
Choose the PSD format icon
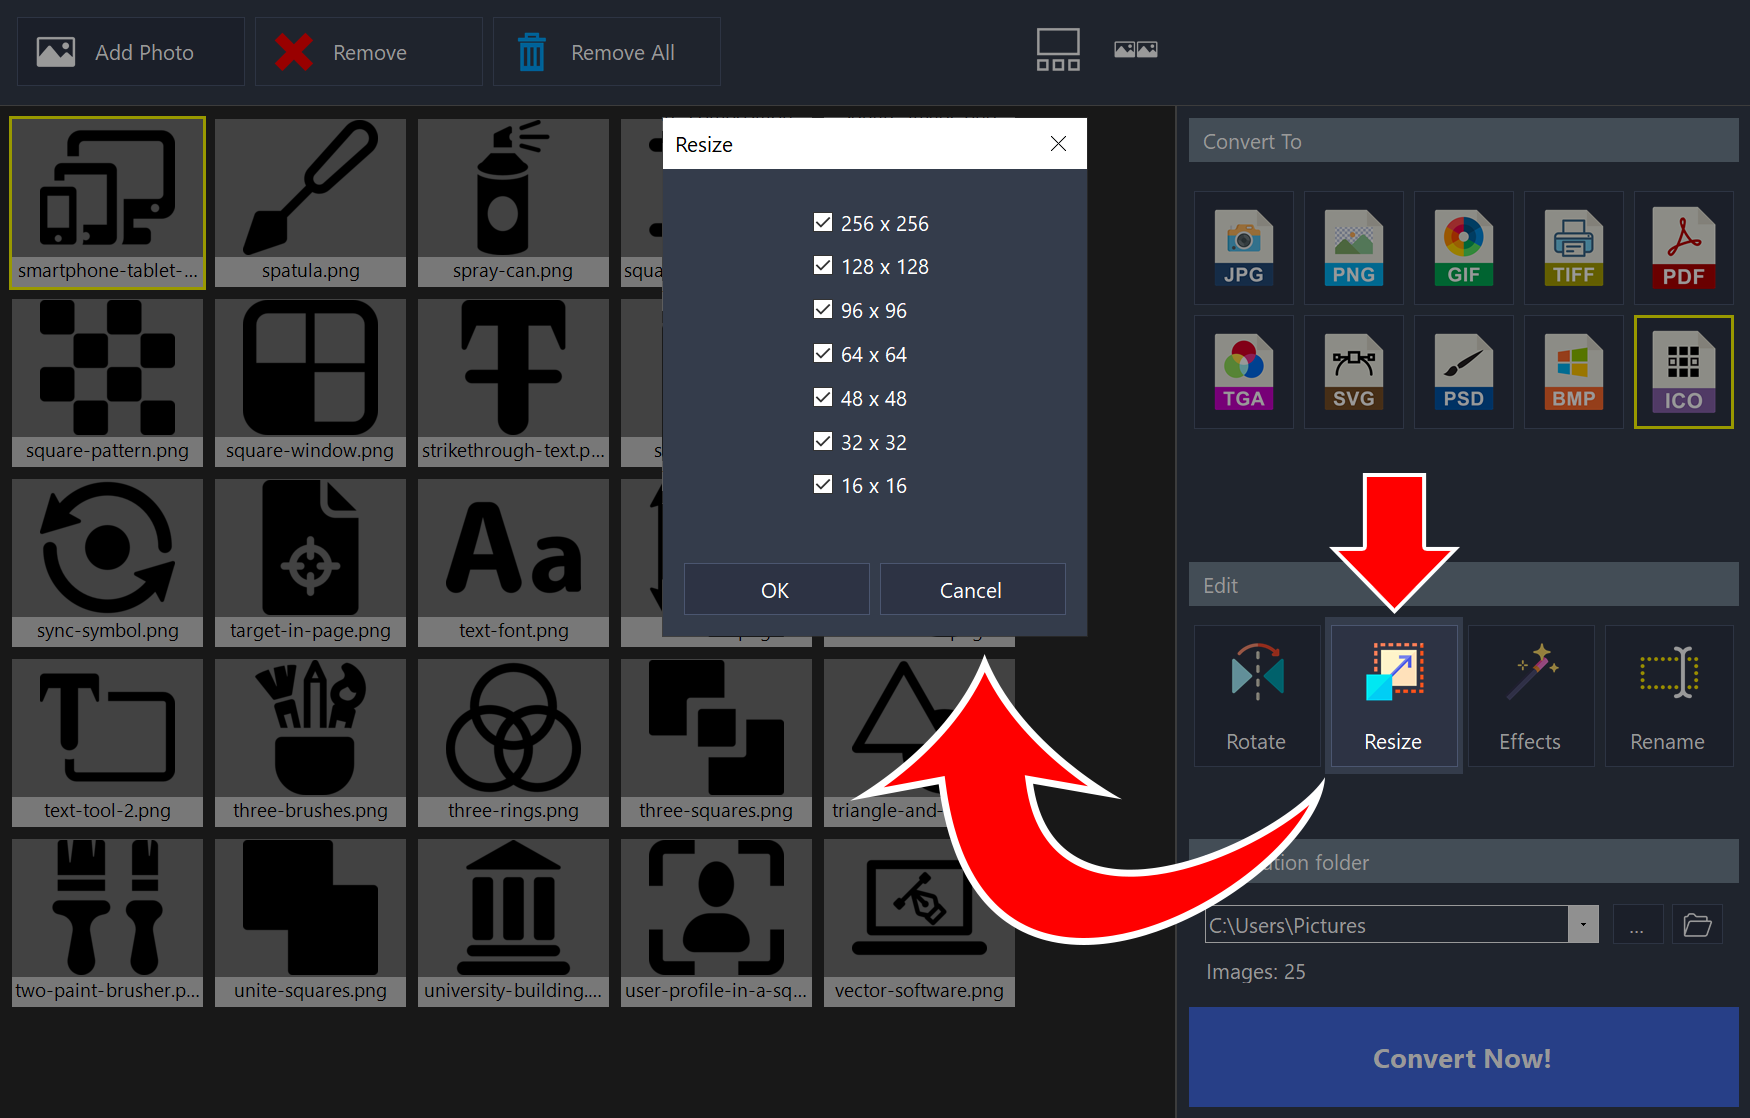pyautogui.click(x=1463, y=372)
